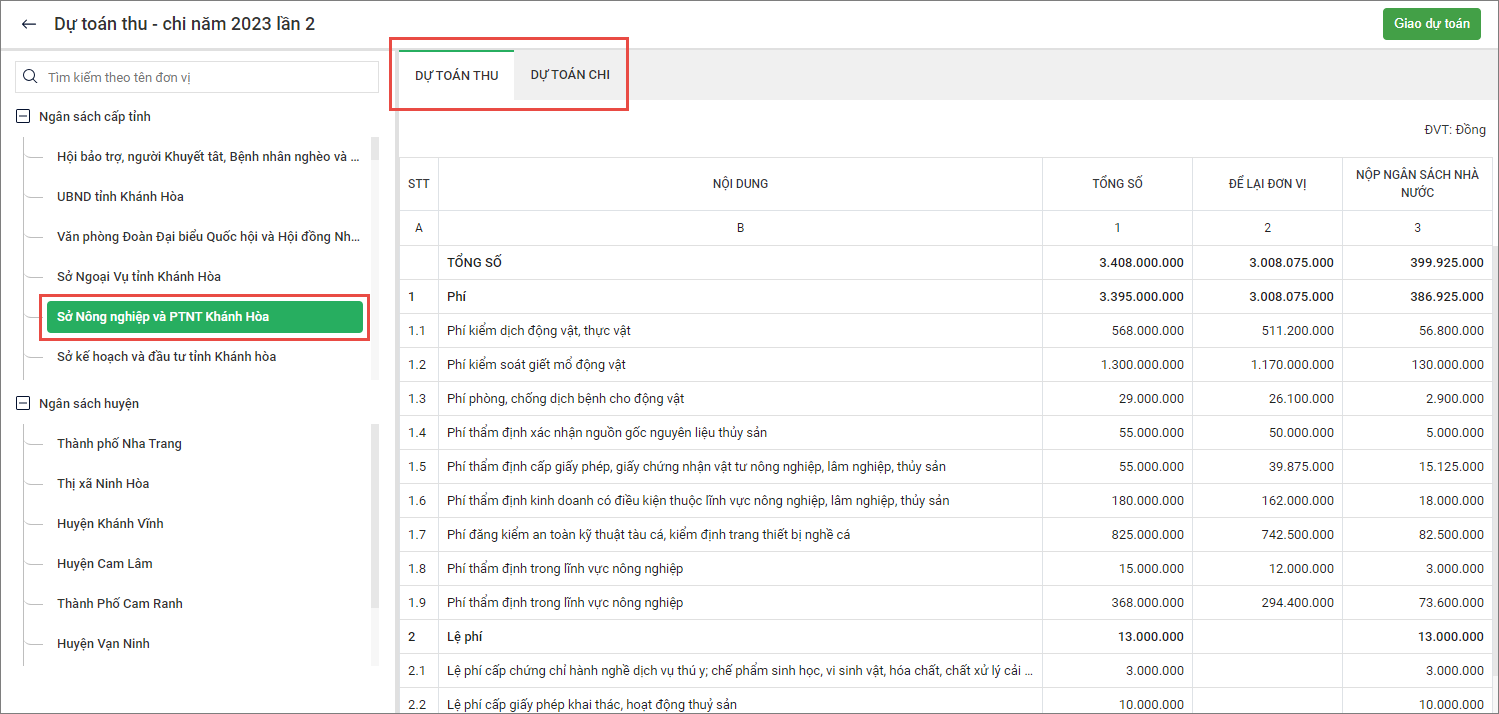Select Huyện Khánh Vĩnh
1499x714 pixels.
click(x=110, y=524)
